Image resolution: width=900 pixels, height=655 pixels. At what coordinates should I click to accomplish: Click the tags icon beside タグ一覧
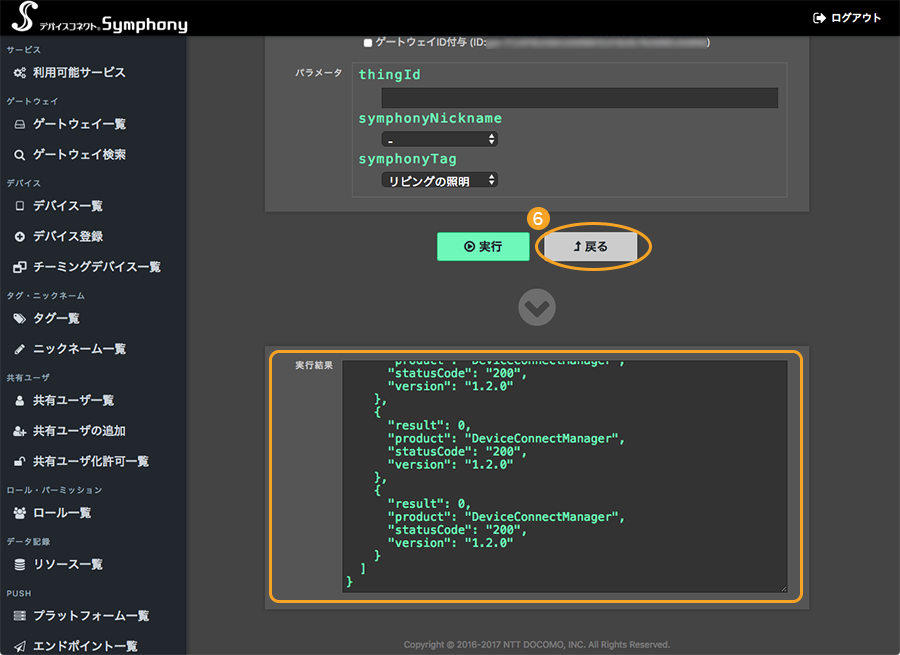pos(20,319)
